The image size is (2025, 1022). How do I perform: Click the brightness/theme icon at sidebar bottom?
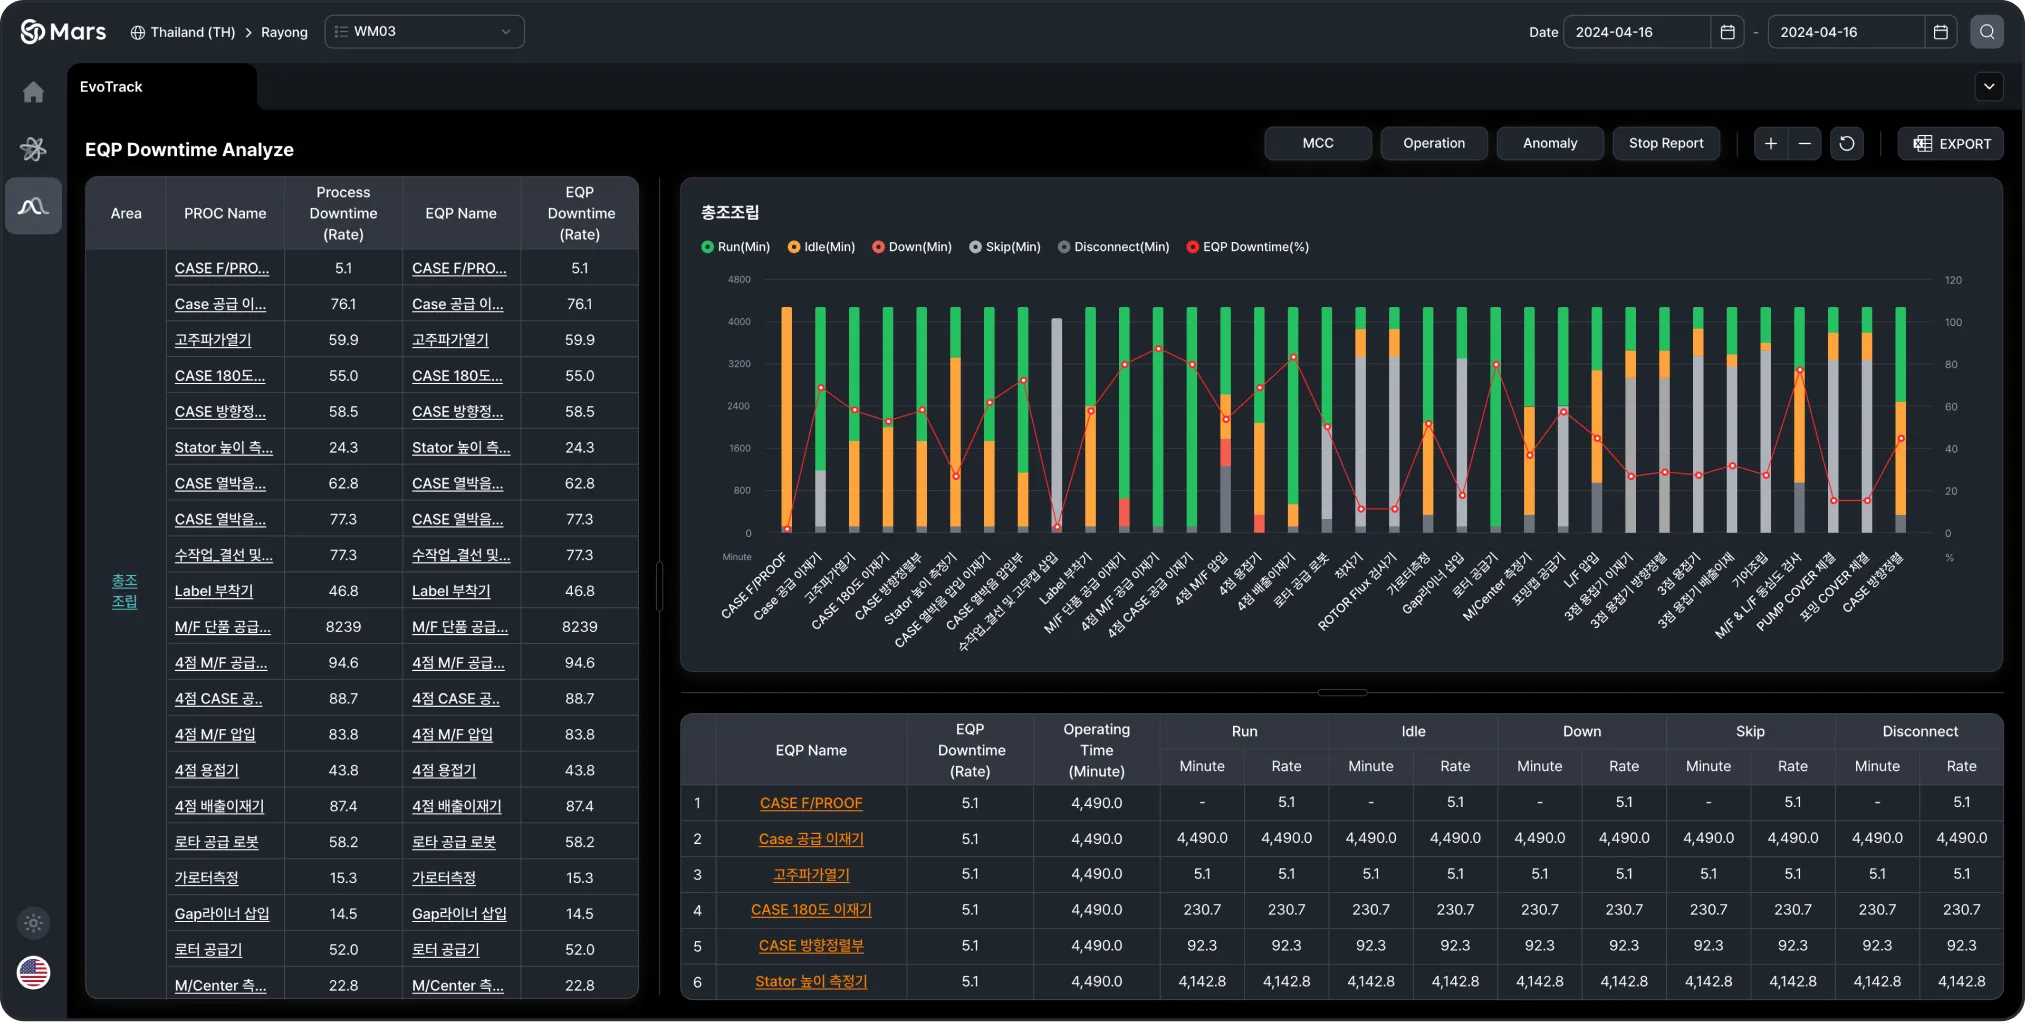[33, 923]
